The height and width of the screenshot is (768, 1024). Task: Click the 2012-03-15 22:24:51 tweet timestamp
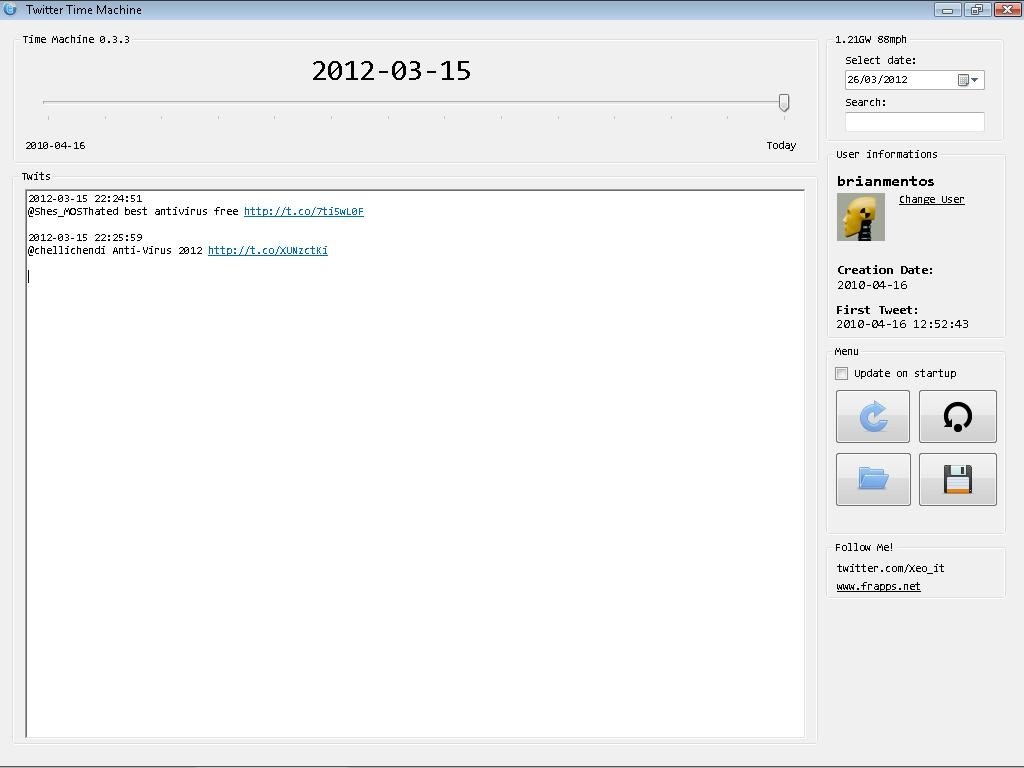(x=85, y=199)
